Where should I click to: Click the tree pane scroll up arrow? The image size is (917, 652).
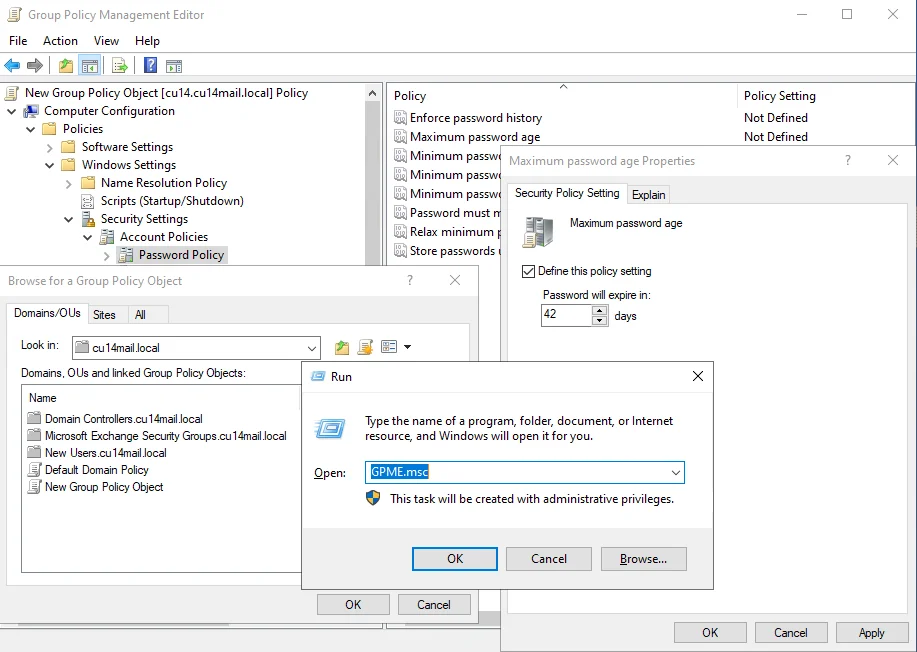pos(373,94)
